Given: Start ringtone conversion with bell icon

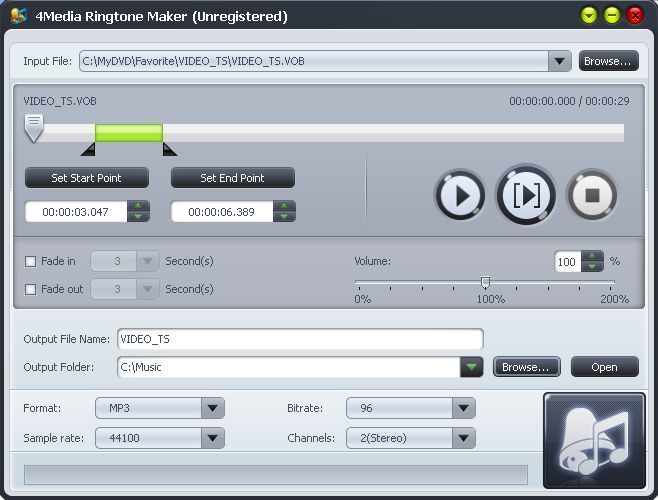Looking at the screenshot, I should pos(594,441).
